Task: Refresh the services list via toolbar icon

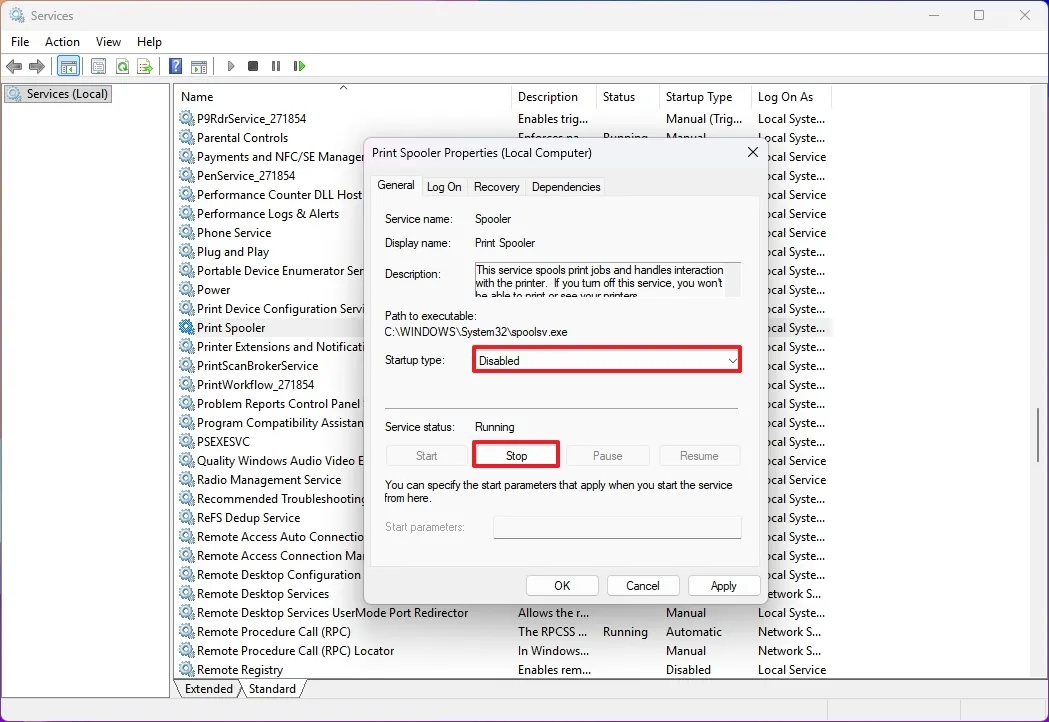Action: pyautogui.click(x=122, y=66)
